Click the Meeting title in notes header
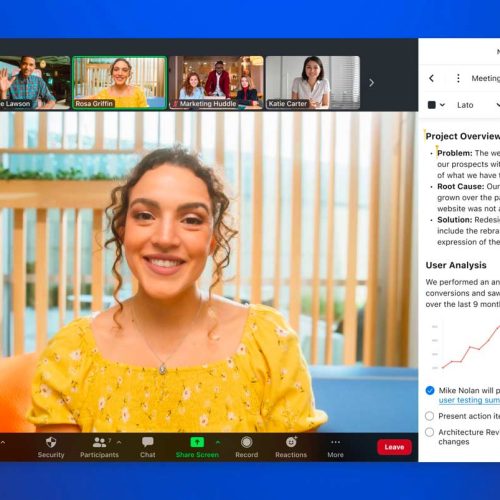 (486, 78)
